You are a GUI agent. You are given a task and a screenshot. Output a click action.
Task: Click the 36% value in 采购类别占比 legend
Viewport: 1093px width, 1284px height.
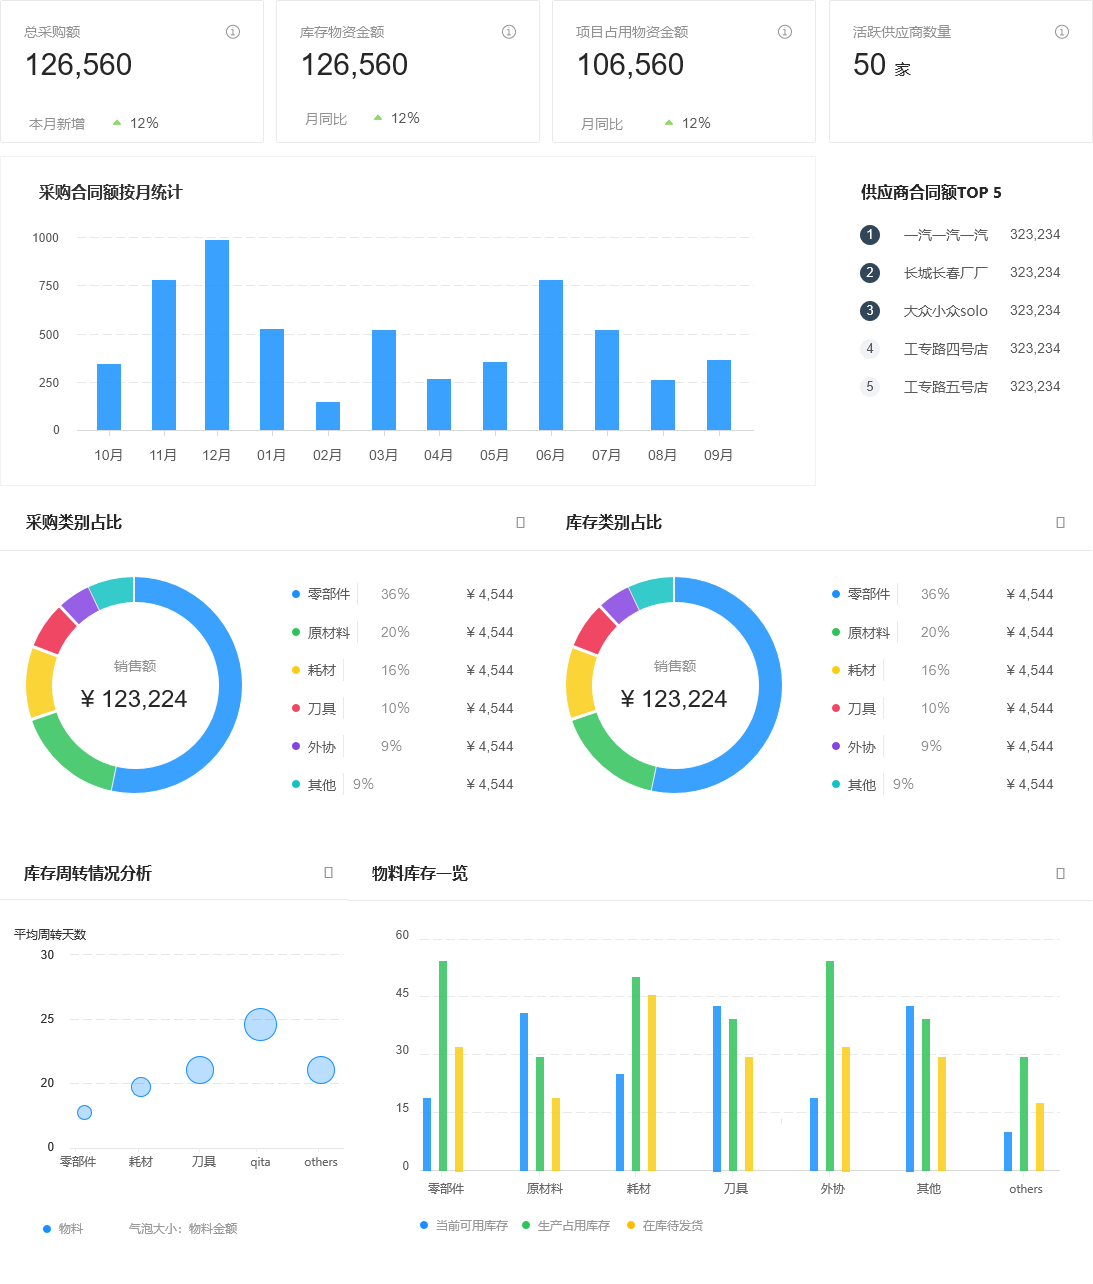[395, 594]
